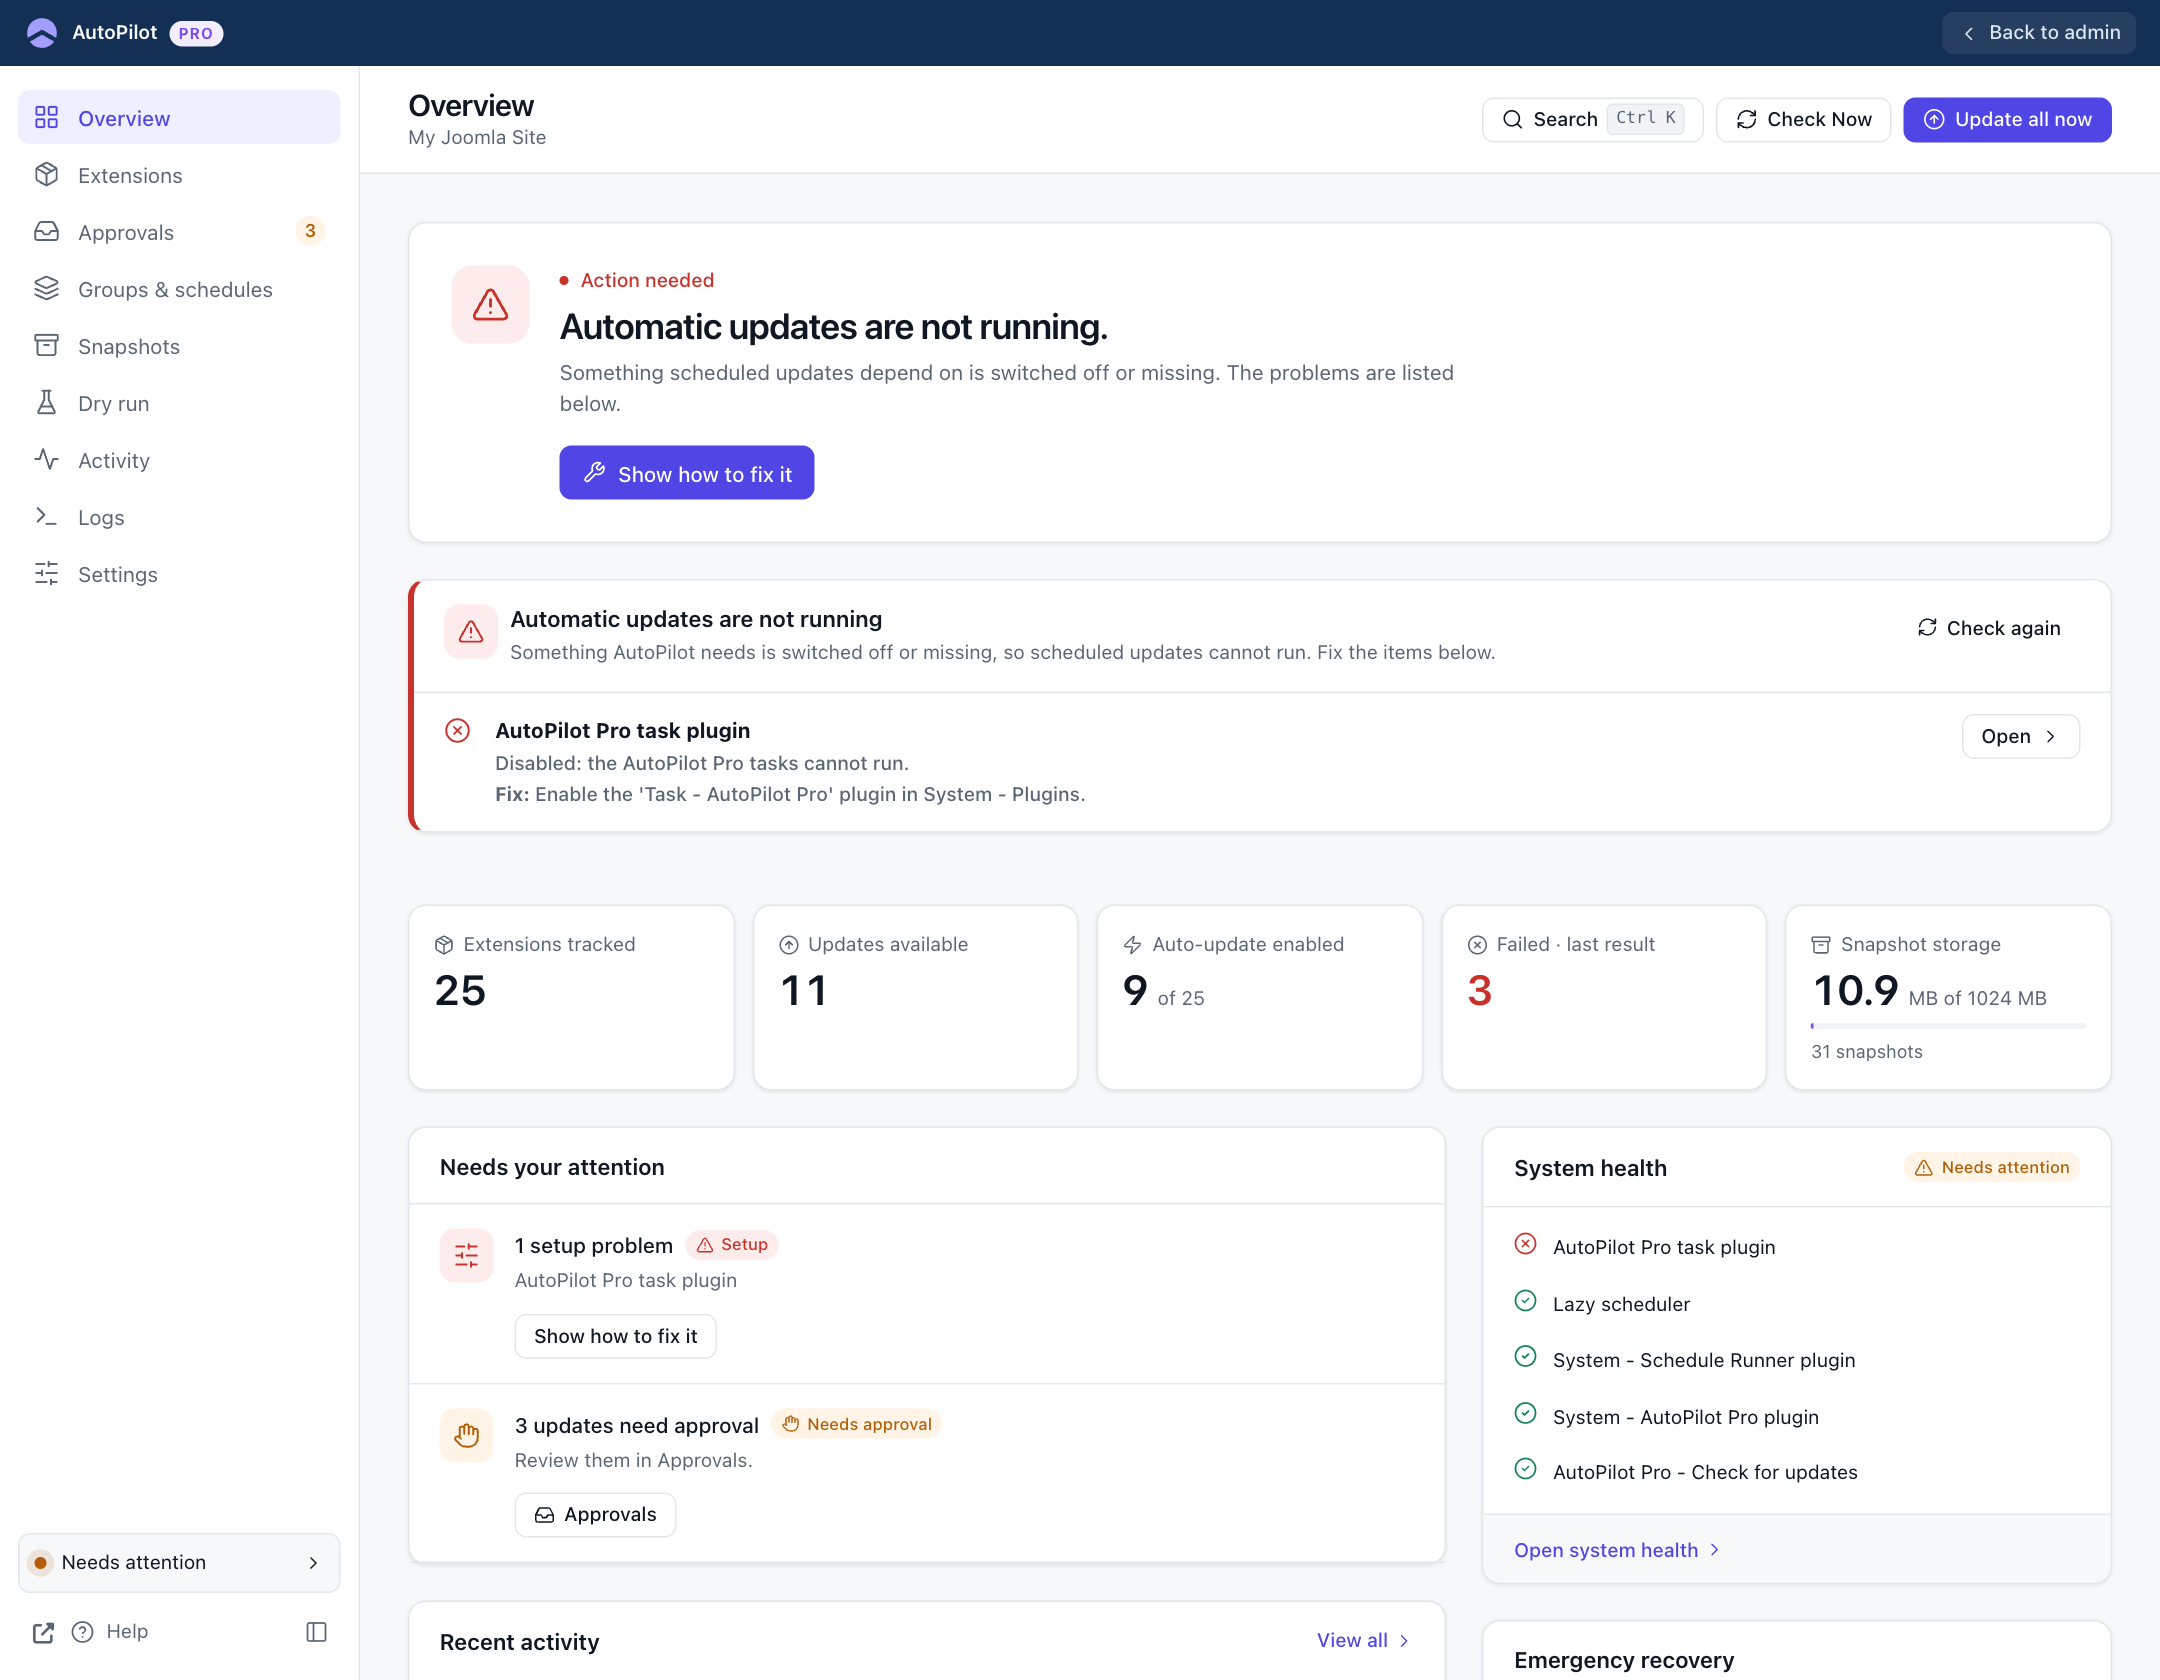Click the blue Show how to fix it button

(x=687, y=473)
